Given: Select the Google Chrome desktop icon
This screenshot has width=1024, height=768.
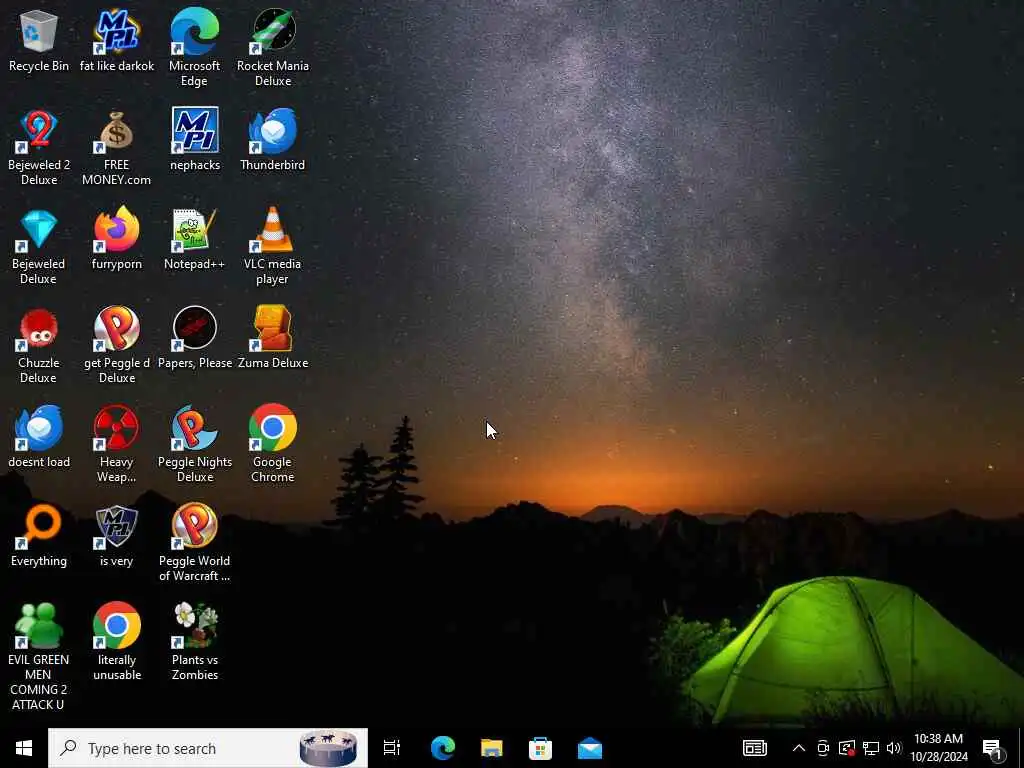Looking at the screenshot, I should (272, 428).
